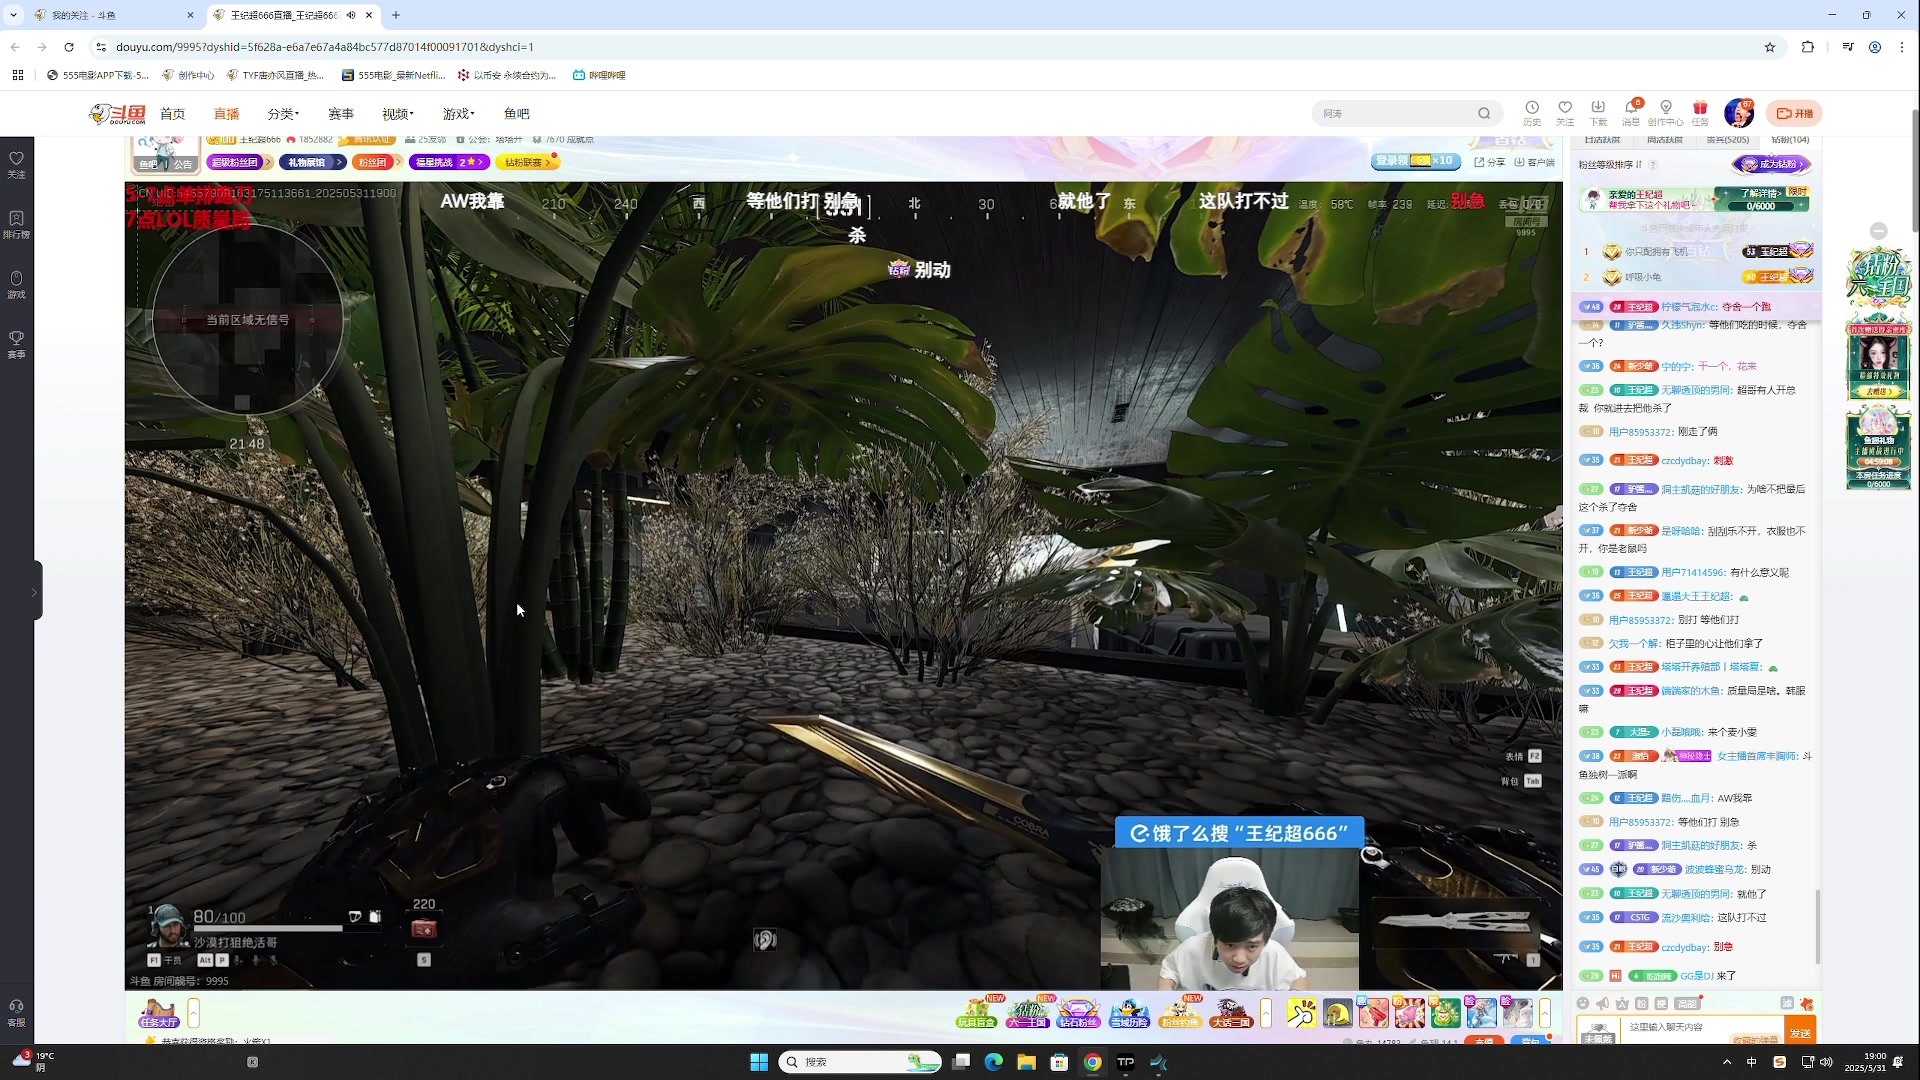Switch to the 我的关注 browser tab
Screen dimensions: 1920x1080
[114, 15]
